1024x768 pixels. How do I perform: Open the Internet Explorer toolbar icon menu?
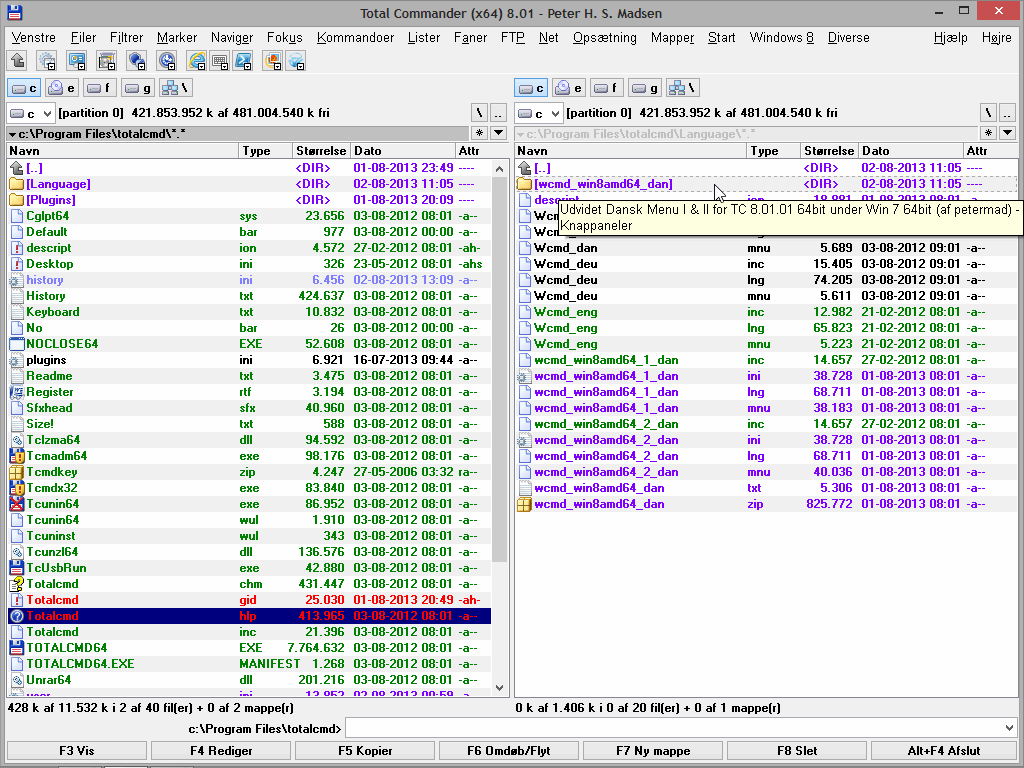pyautogui.click(x=197, y=61)
